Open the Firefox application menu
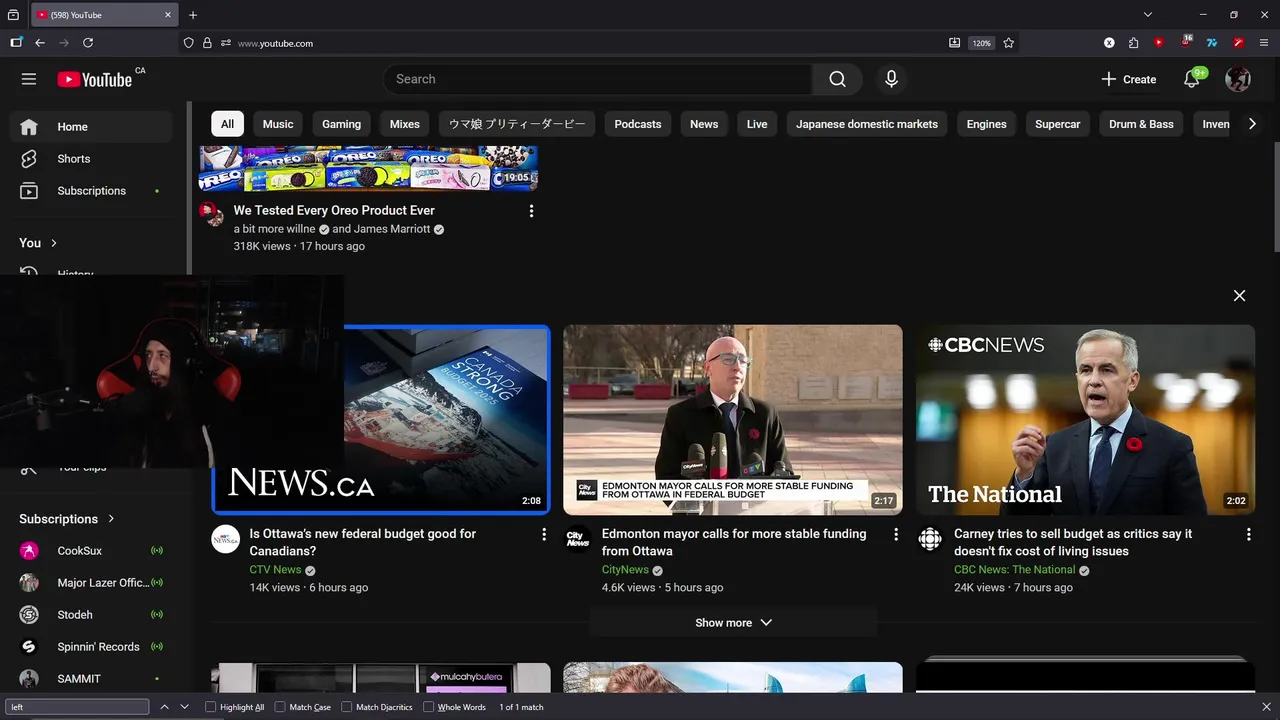The image size is (1280, 720). click(1263, 43)
